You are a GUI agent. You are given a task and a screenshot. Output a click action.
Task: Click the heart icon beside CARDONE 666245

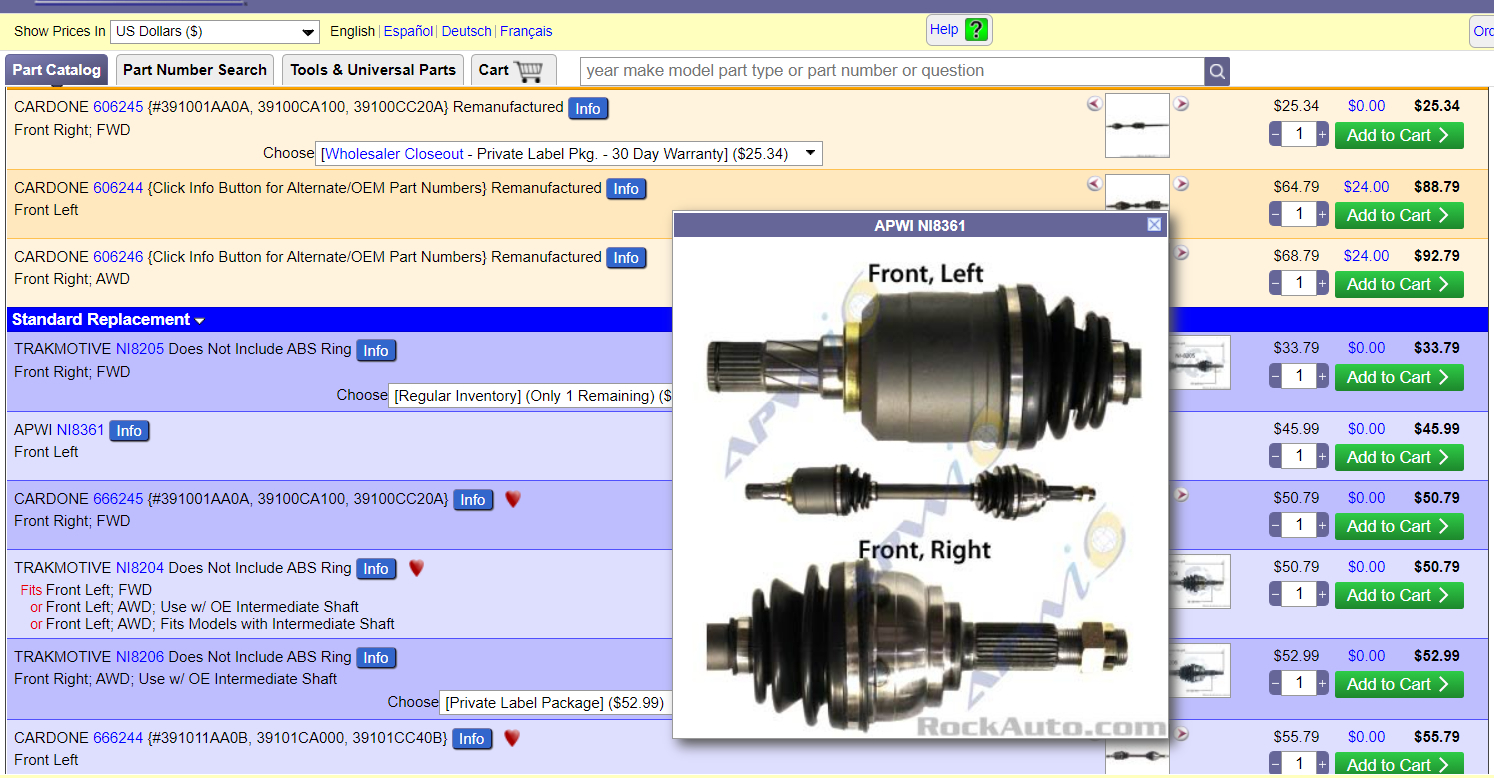pos(513,498)
